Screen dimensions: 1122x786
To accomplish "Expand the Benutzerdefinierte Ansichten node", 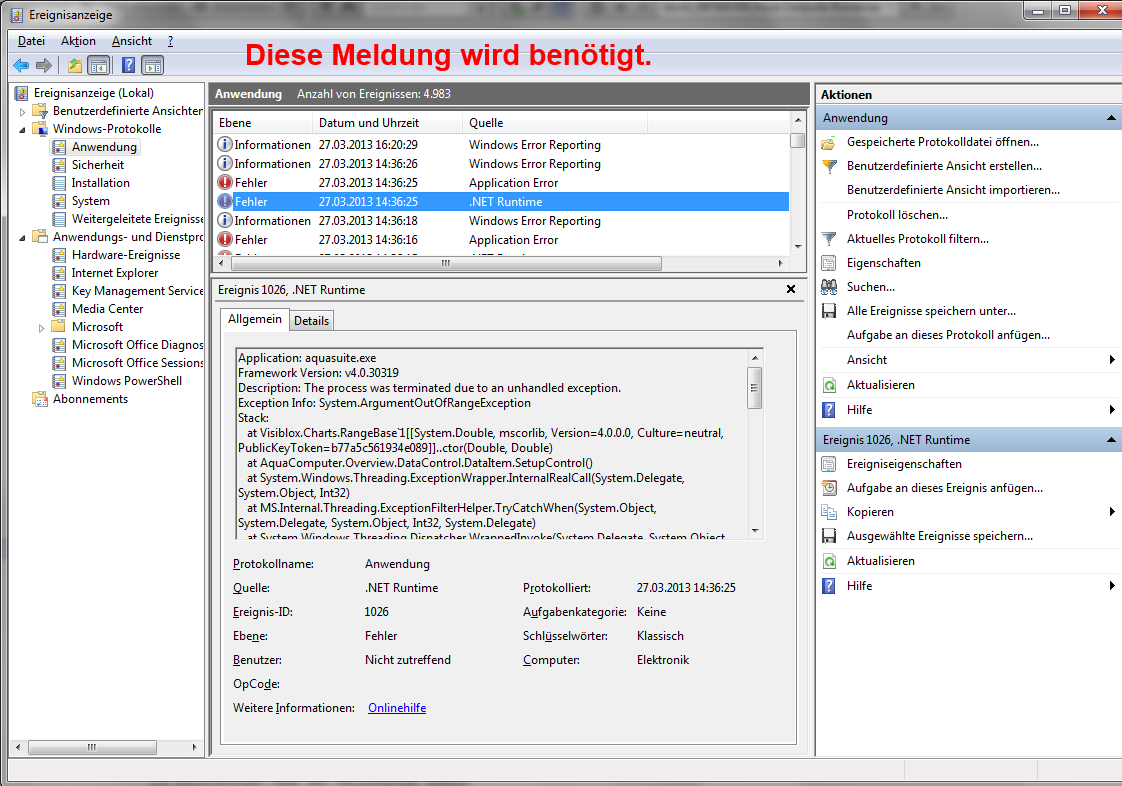I will (22, 111).
